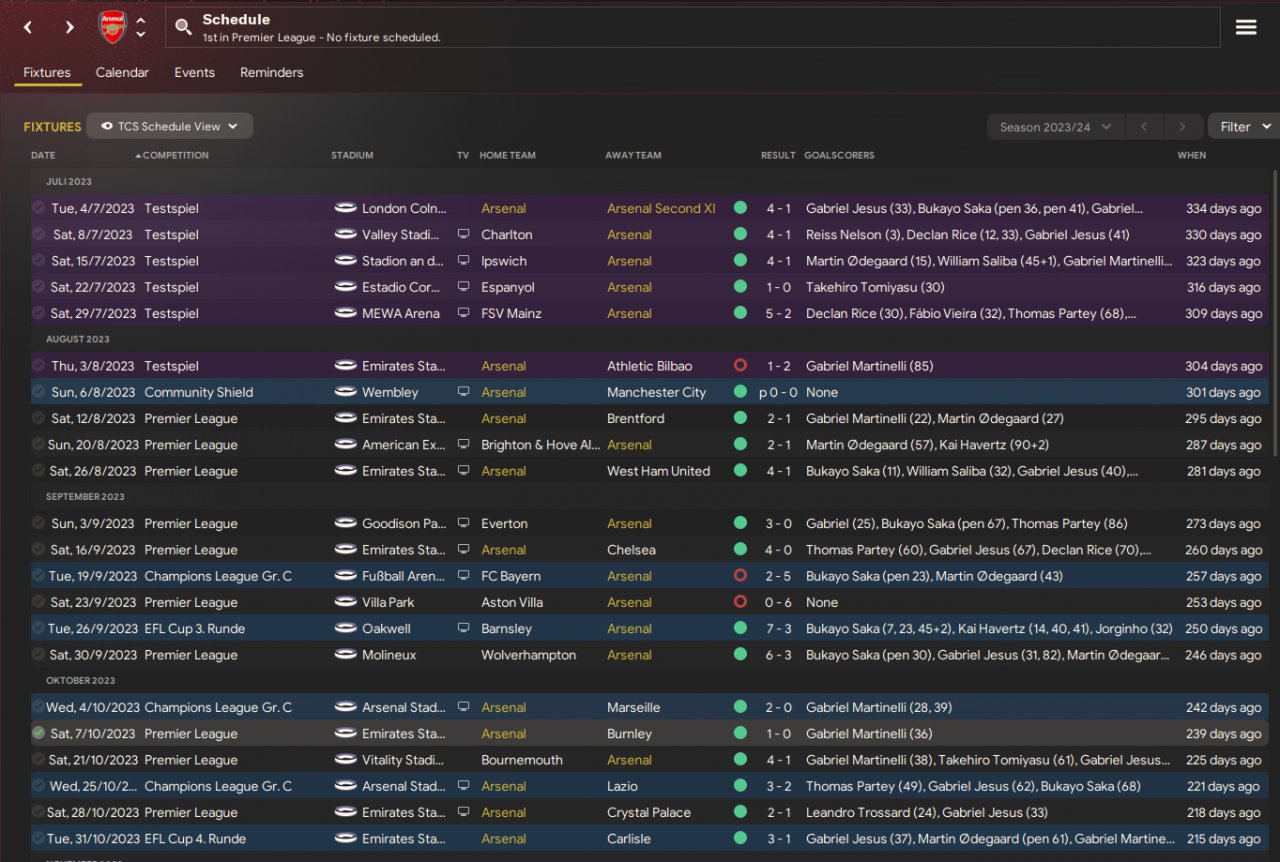This screenshot has width=1280, height=862.
Task: Go back with the left arrow
Action: pos(28,27)
